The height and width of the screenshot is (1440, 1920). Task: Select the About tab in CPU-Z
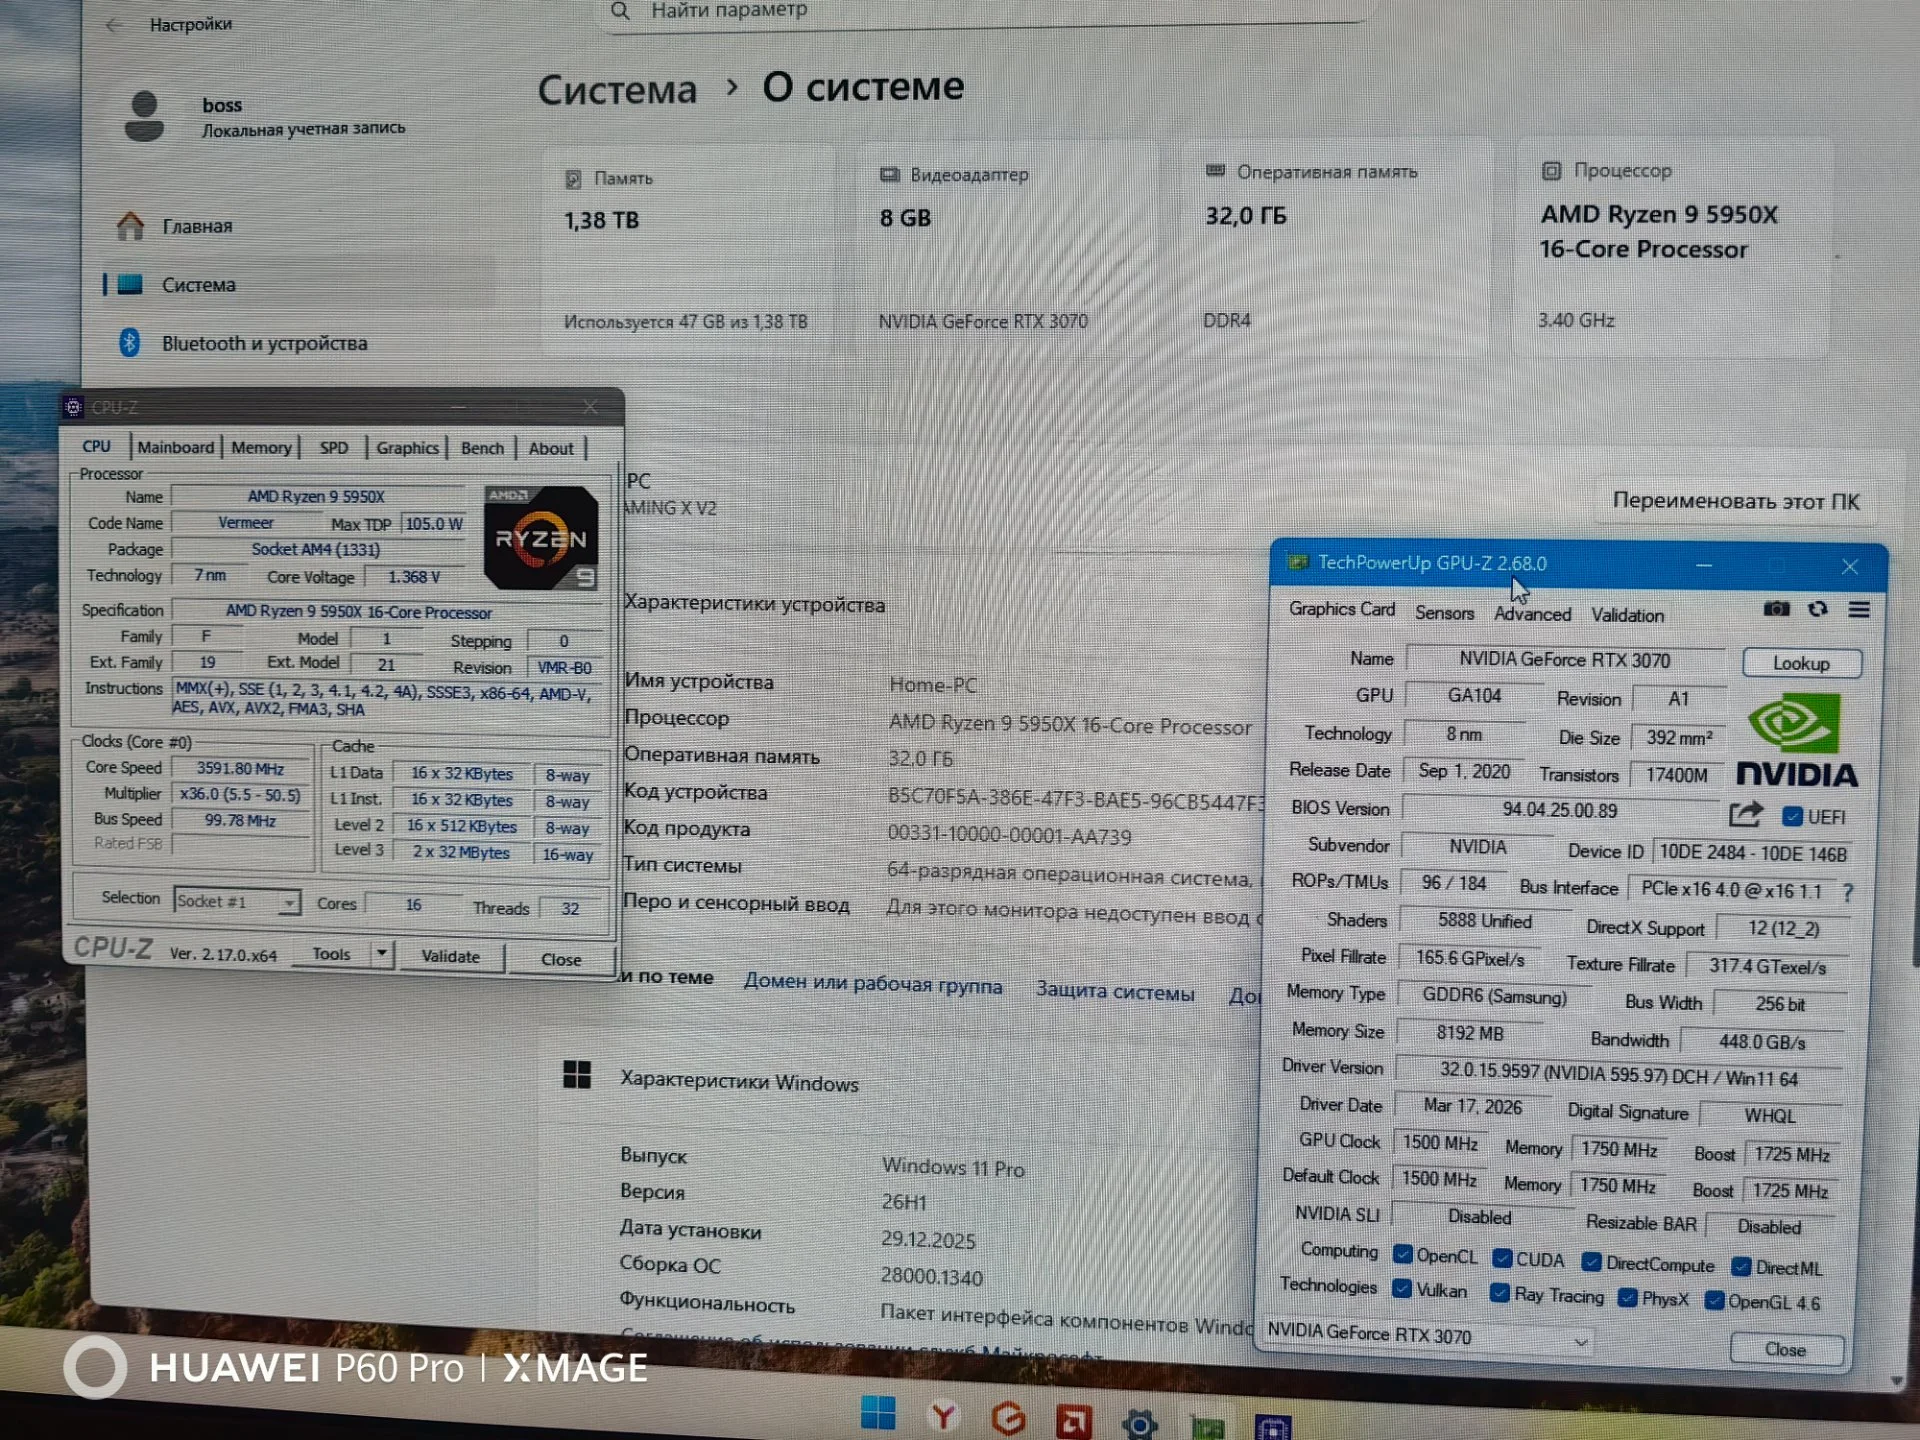pyautogui.click(x=551, y=449)
